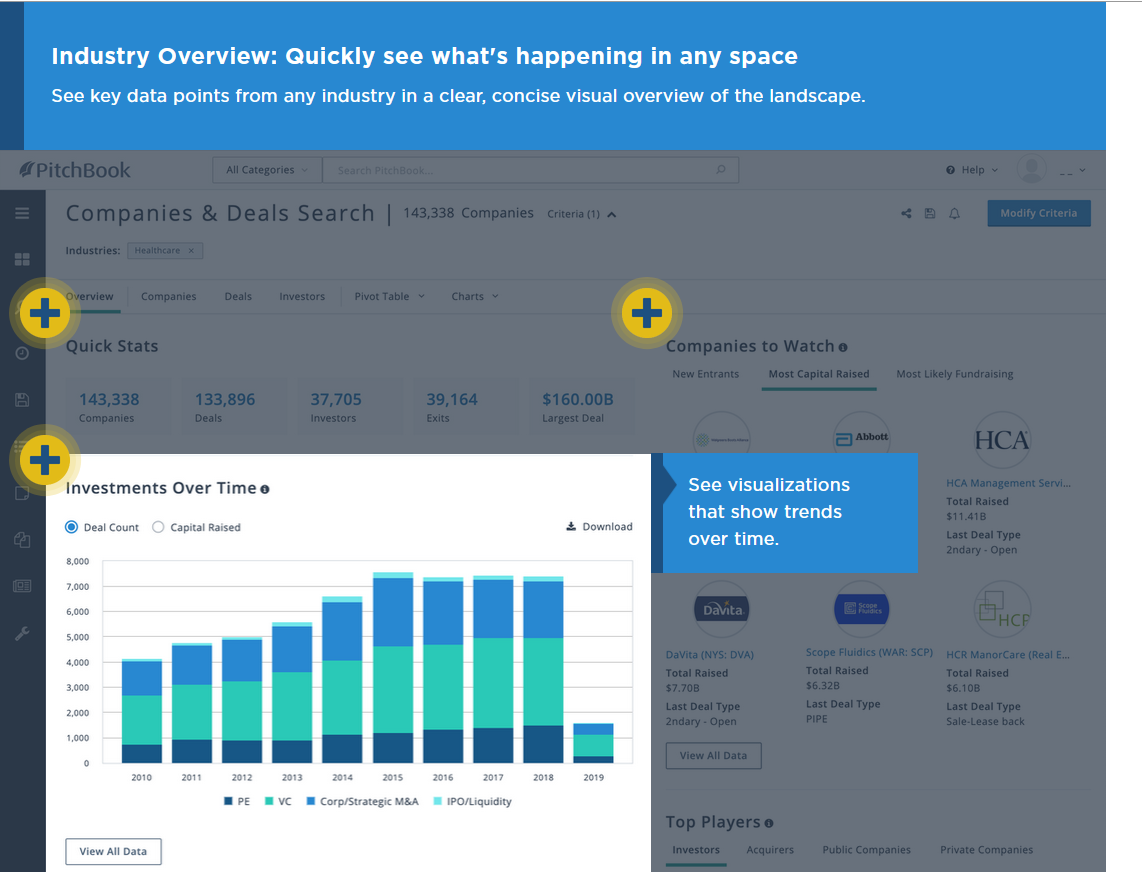Click View All Data under Companies to Watch
1142x872 pixels.
click(714, 755)
